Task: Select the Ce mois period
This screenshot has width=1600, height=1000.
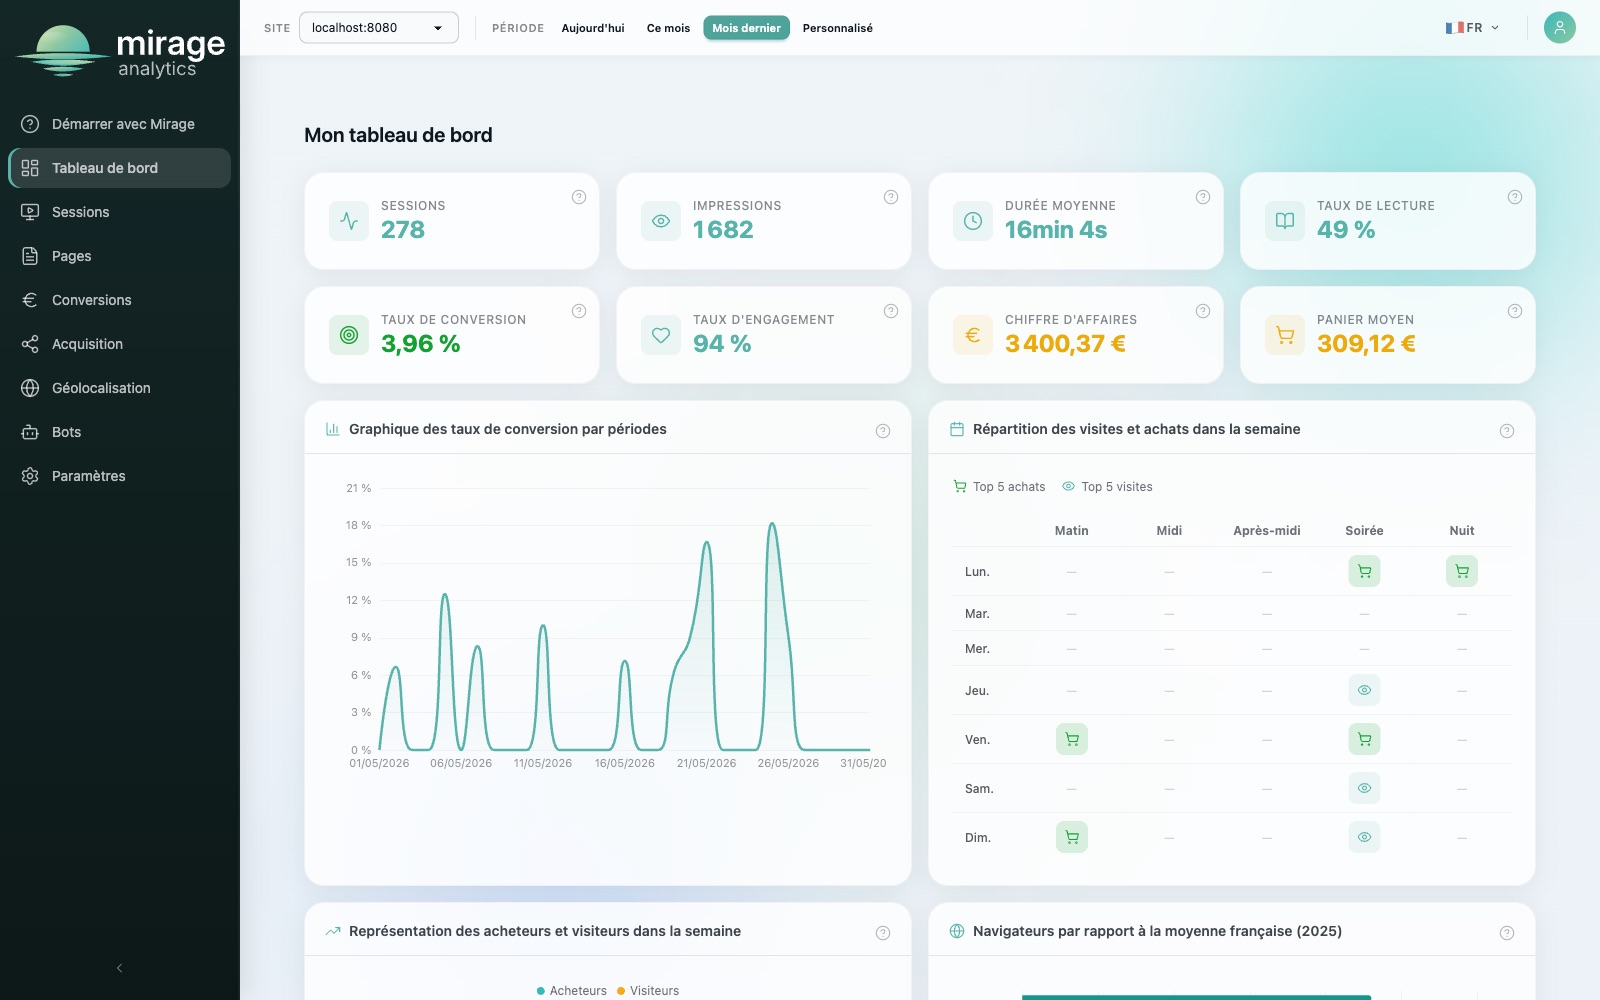Action: pos(668,28)
